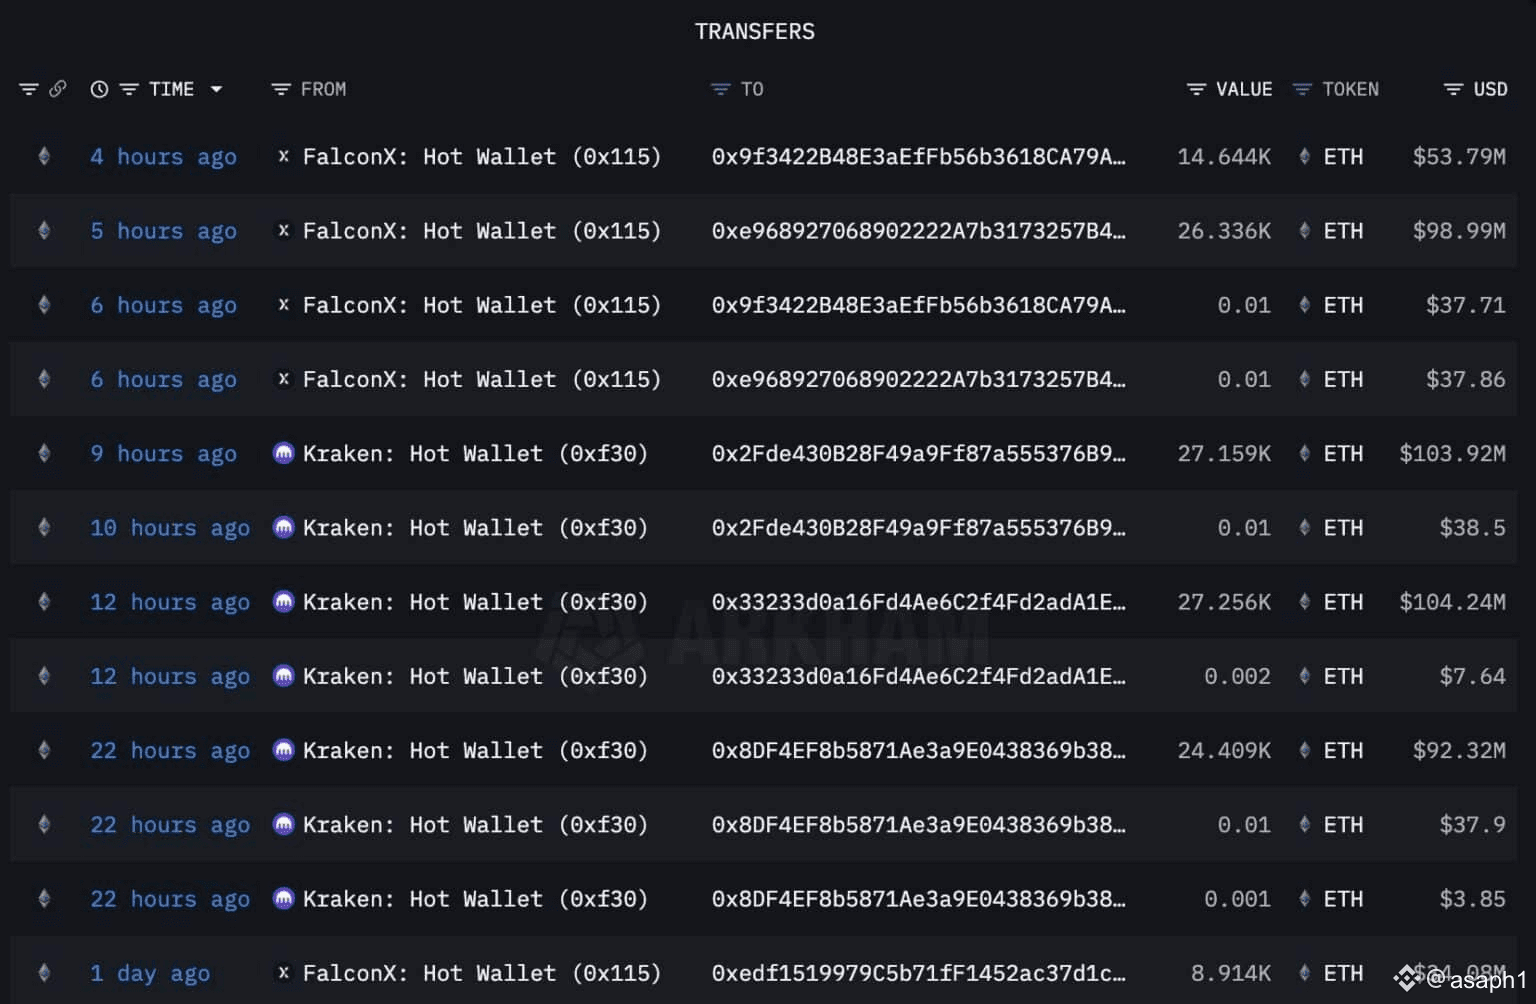The height and width of the screenshot is (1004, 1536).
Task: Open FalconX Hot Wallet in 5 hours row
Action: pos(481,231)
